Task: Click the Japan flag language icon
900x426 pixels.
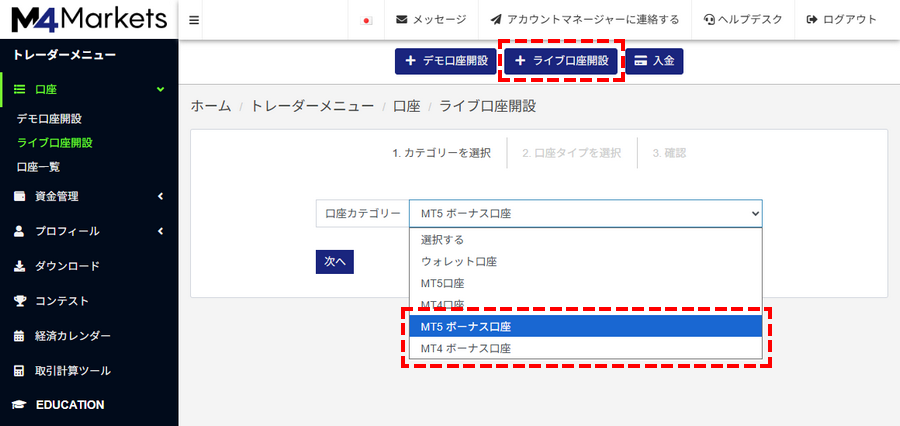Action: click(366, 20)
